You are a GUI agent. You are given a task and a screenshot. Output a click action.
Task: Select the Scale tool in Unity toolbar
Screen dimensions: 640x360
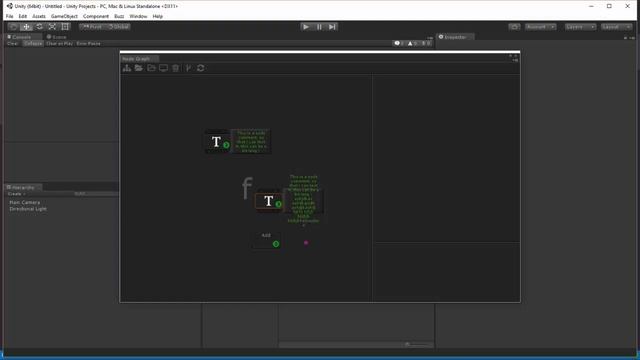[x=52, y=27]
